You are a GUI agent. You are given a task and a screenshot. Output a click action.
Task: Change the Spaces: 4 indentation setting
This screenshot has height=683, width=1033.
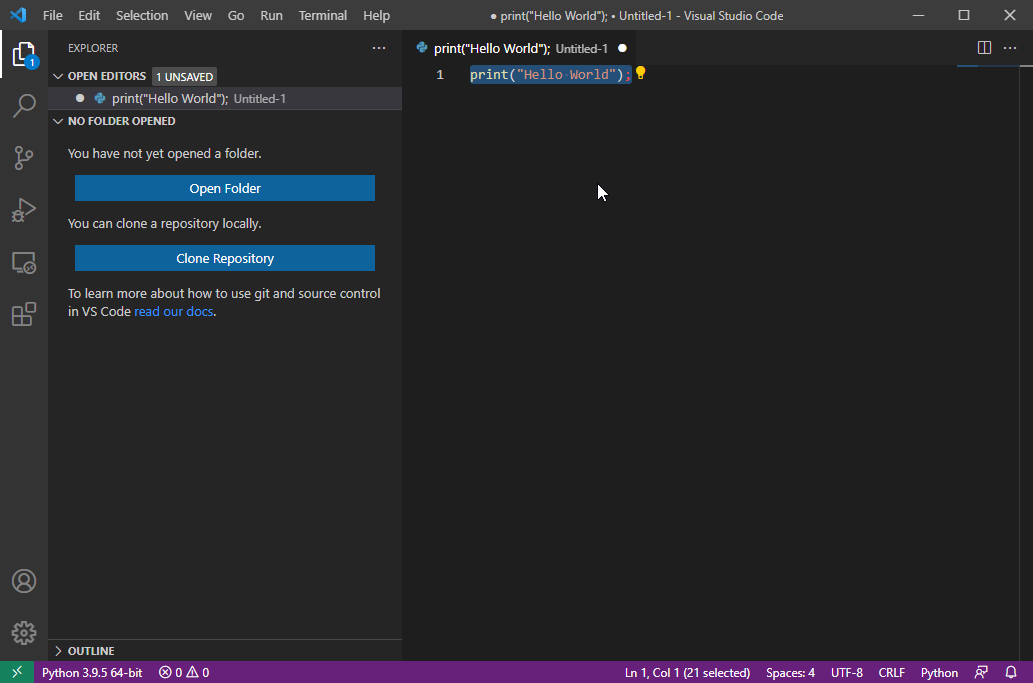791,672
